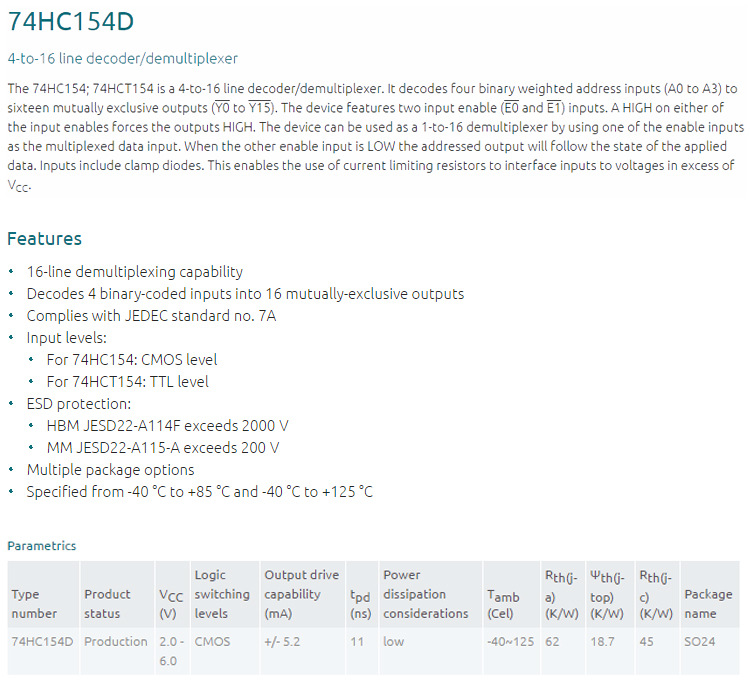Click the 'Rth(j-c) (K/W)' column header
The image size is (750, 700).
[656, 595]
